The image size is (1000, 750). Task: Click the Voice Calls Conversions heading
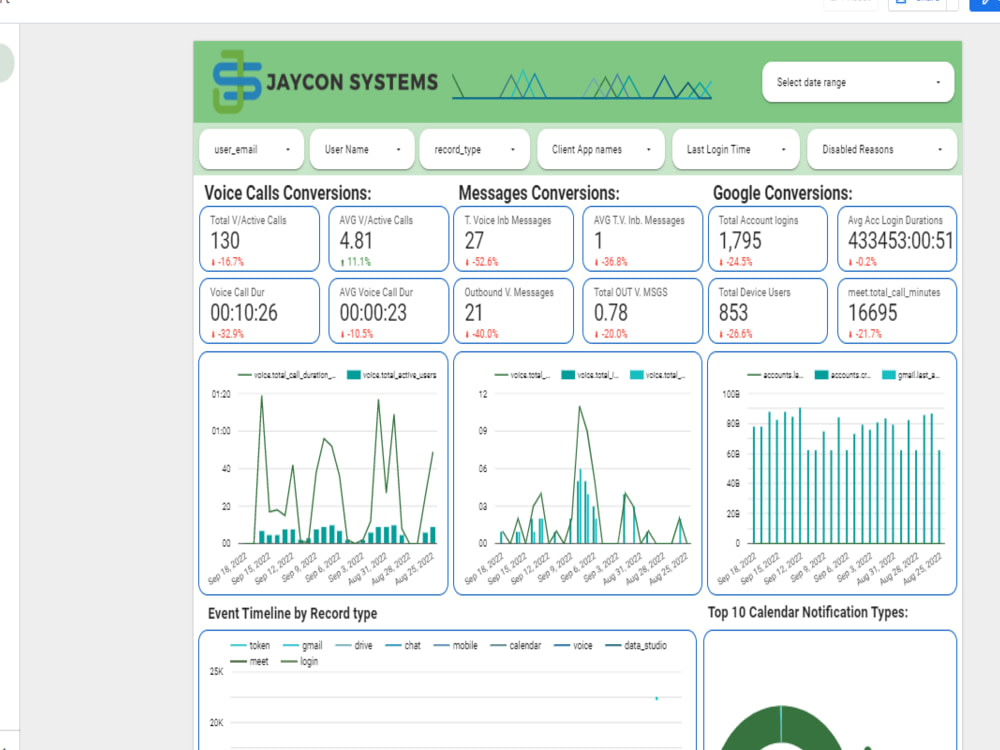[288, 193]
